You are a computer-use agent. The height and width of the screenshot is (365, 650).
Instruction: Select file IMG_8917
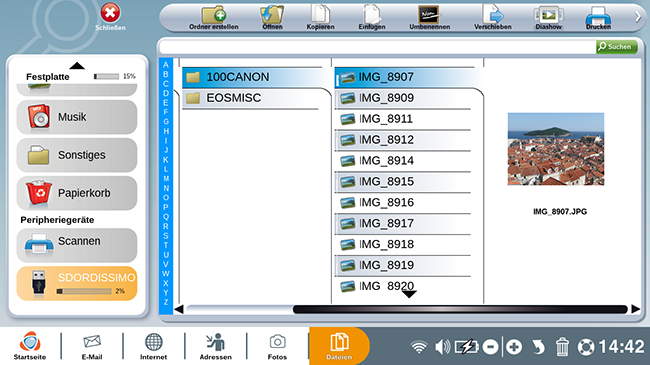point(404,224)
